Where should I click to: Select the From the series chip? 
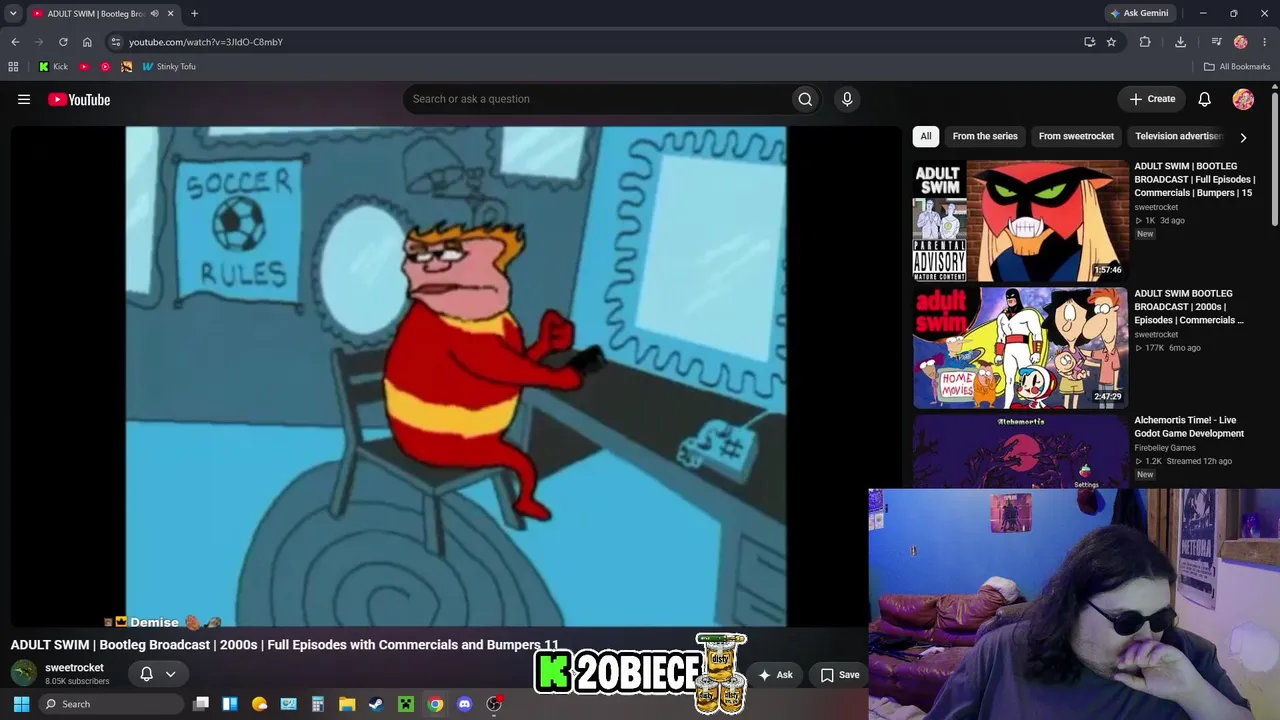985,136
